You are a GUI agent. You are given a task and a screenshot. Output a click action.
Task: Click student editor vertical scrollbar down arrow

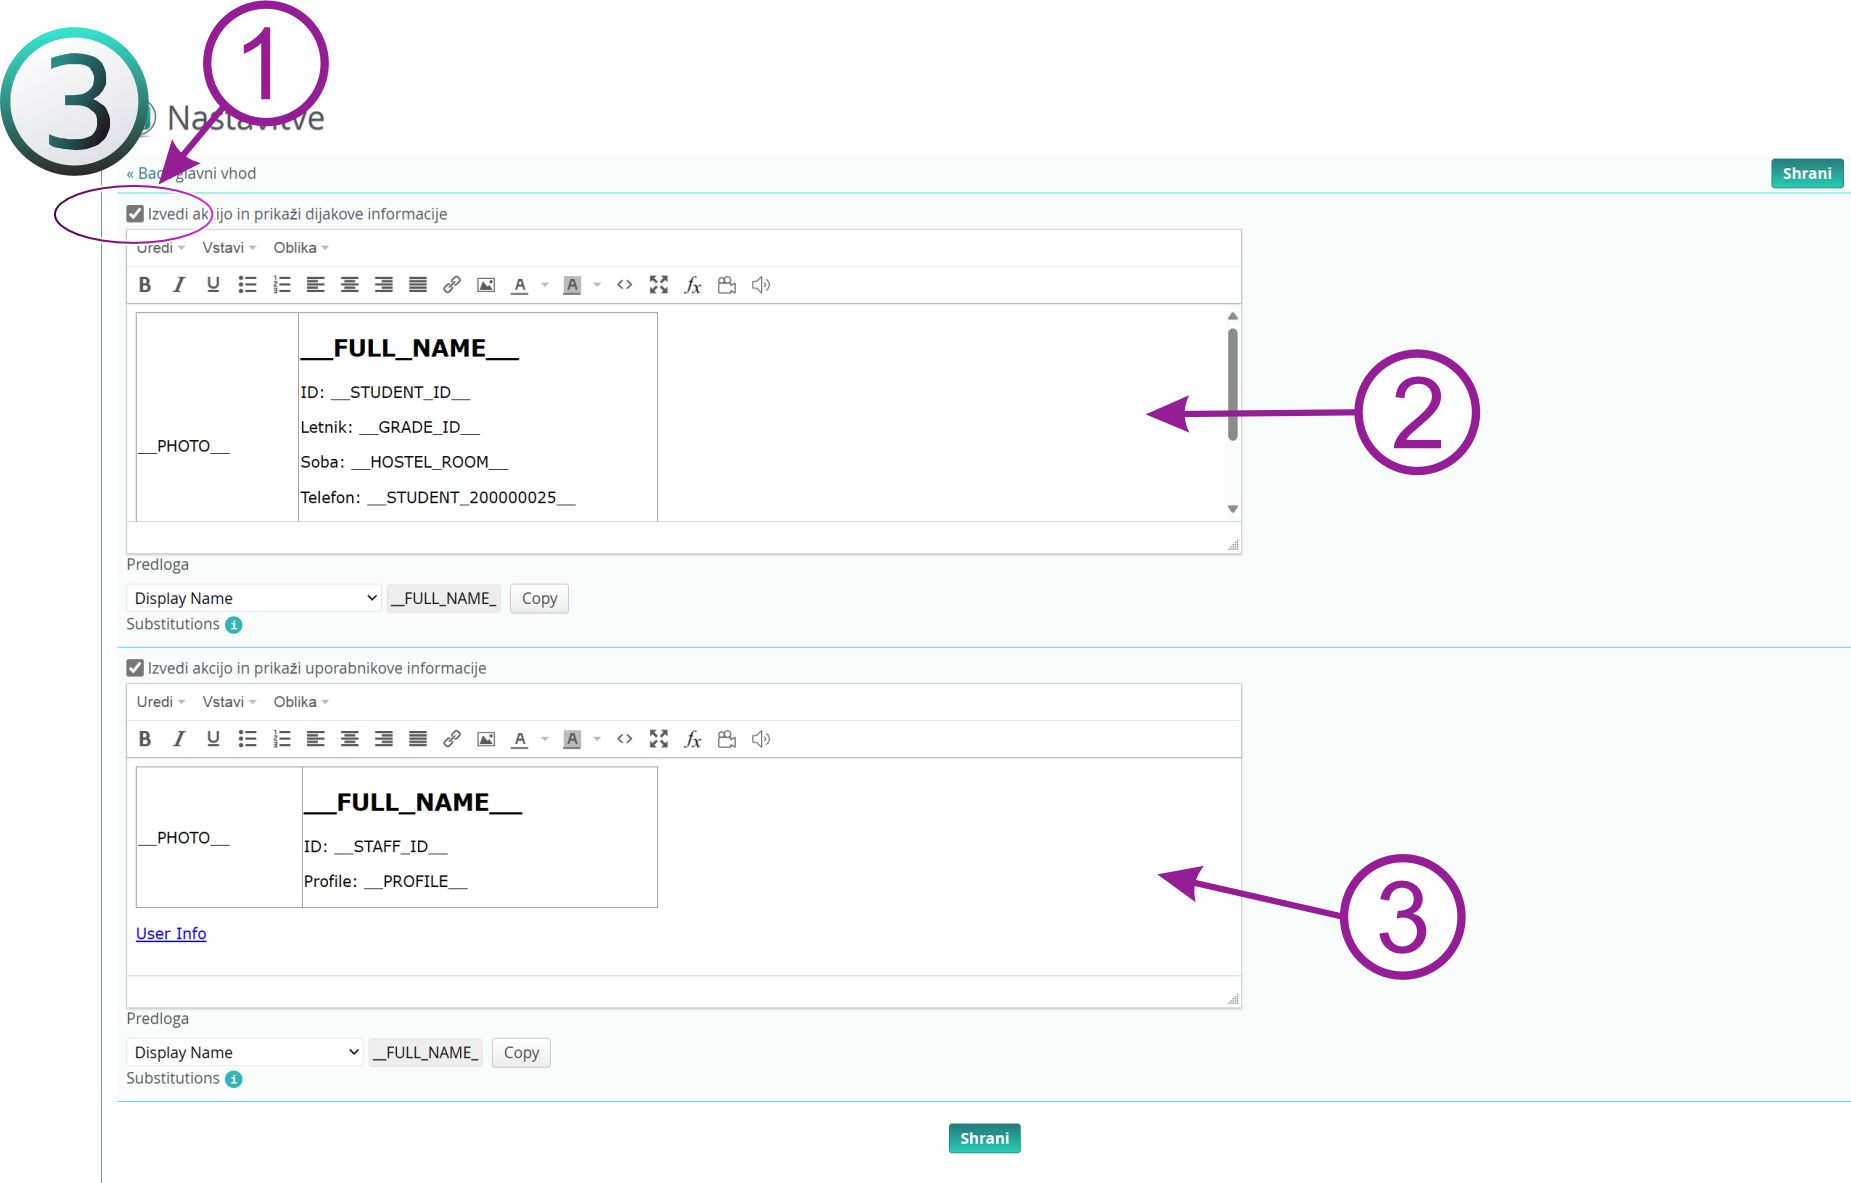pyautogui.click(x=1233, y=509)
